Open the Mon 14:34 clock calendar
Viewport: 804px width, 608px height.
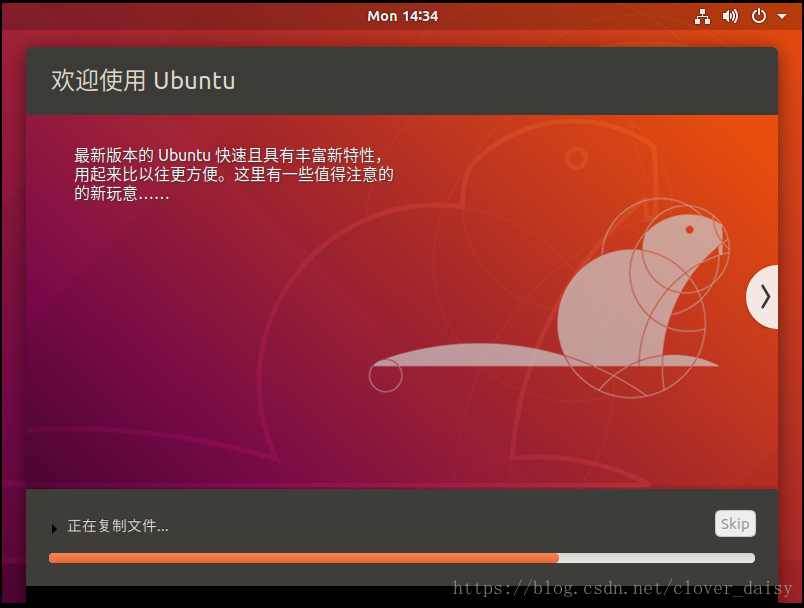click(403, 16)
